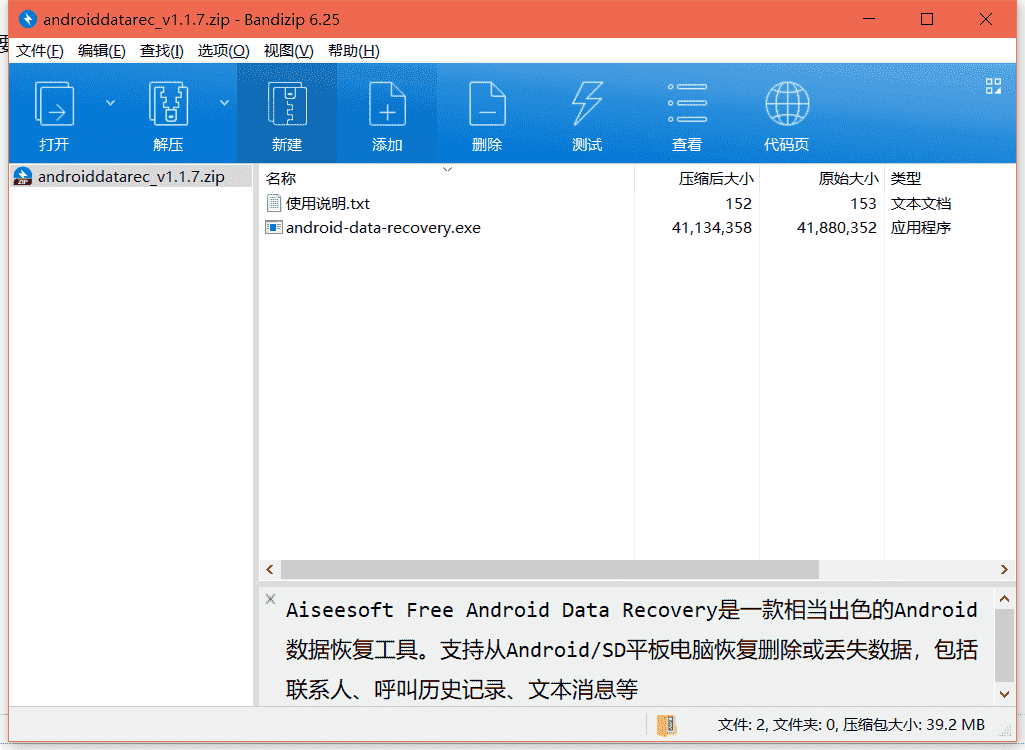This screenshot has height=750, width=1025.
Task: Click the horizontal scrollbar left arrow
Action: pyautogui.click(x=270, y=570)
